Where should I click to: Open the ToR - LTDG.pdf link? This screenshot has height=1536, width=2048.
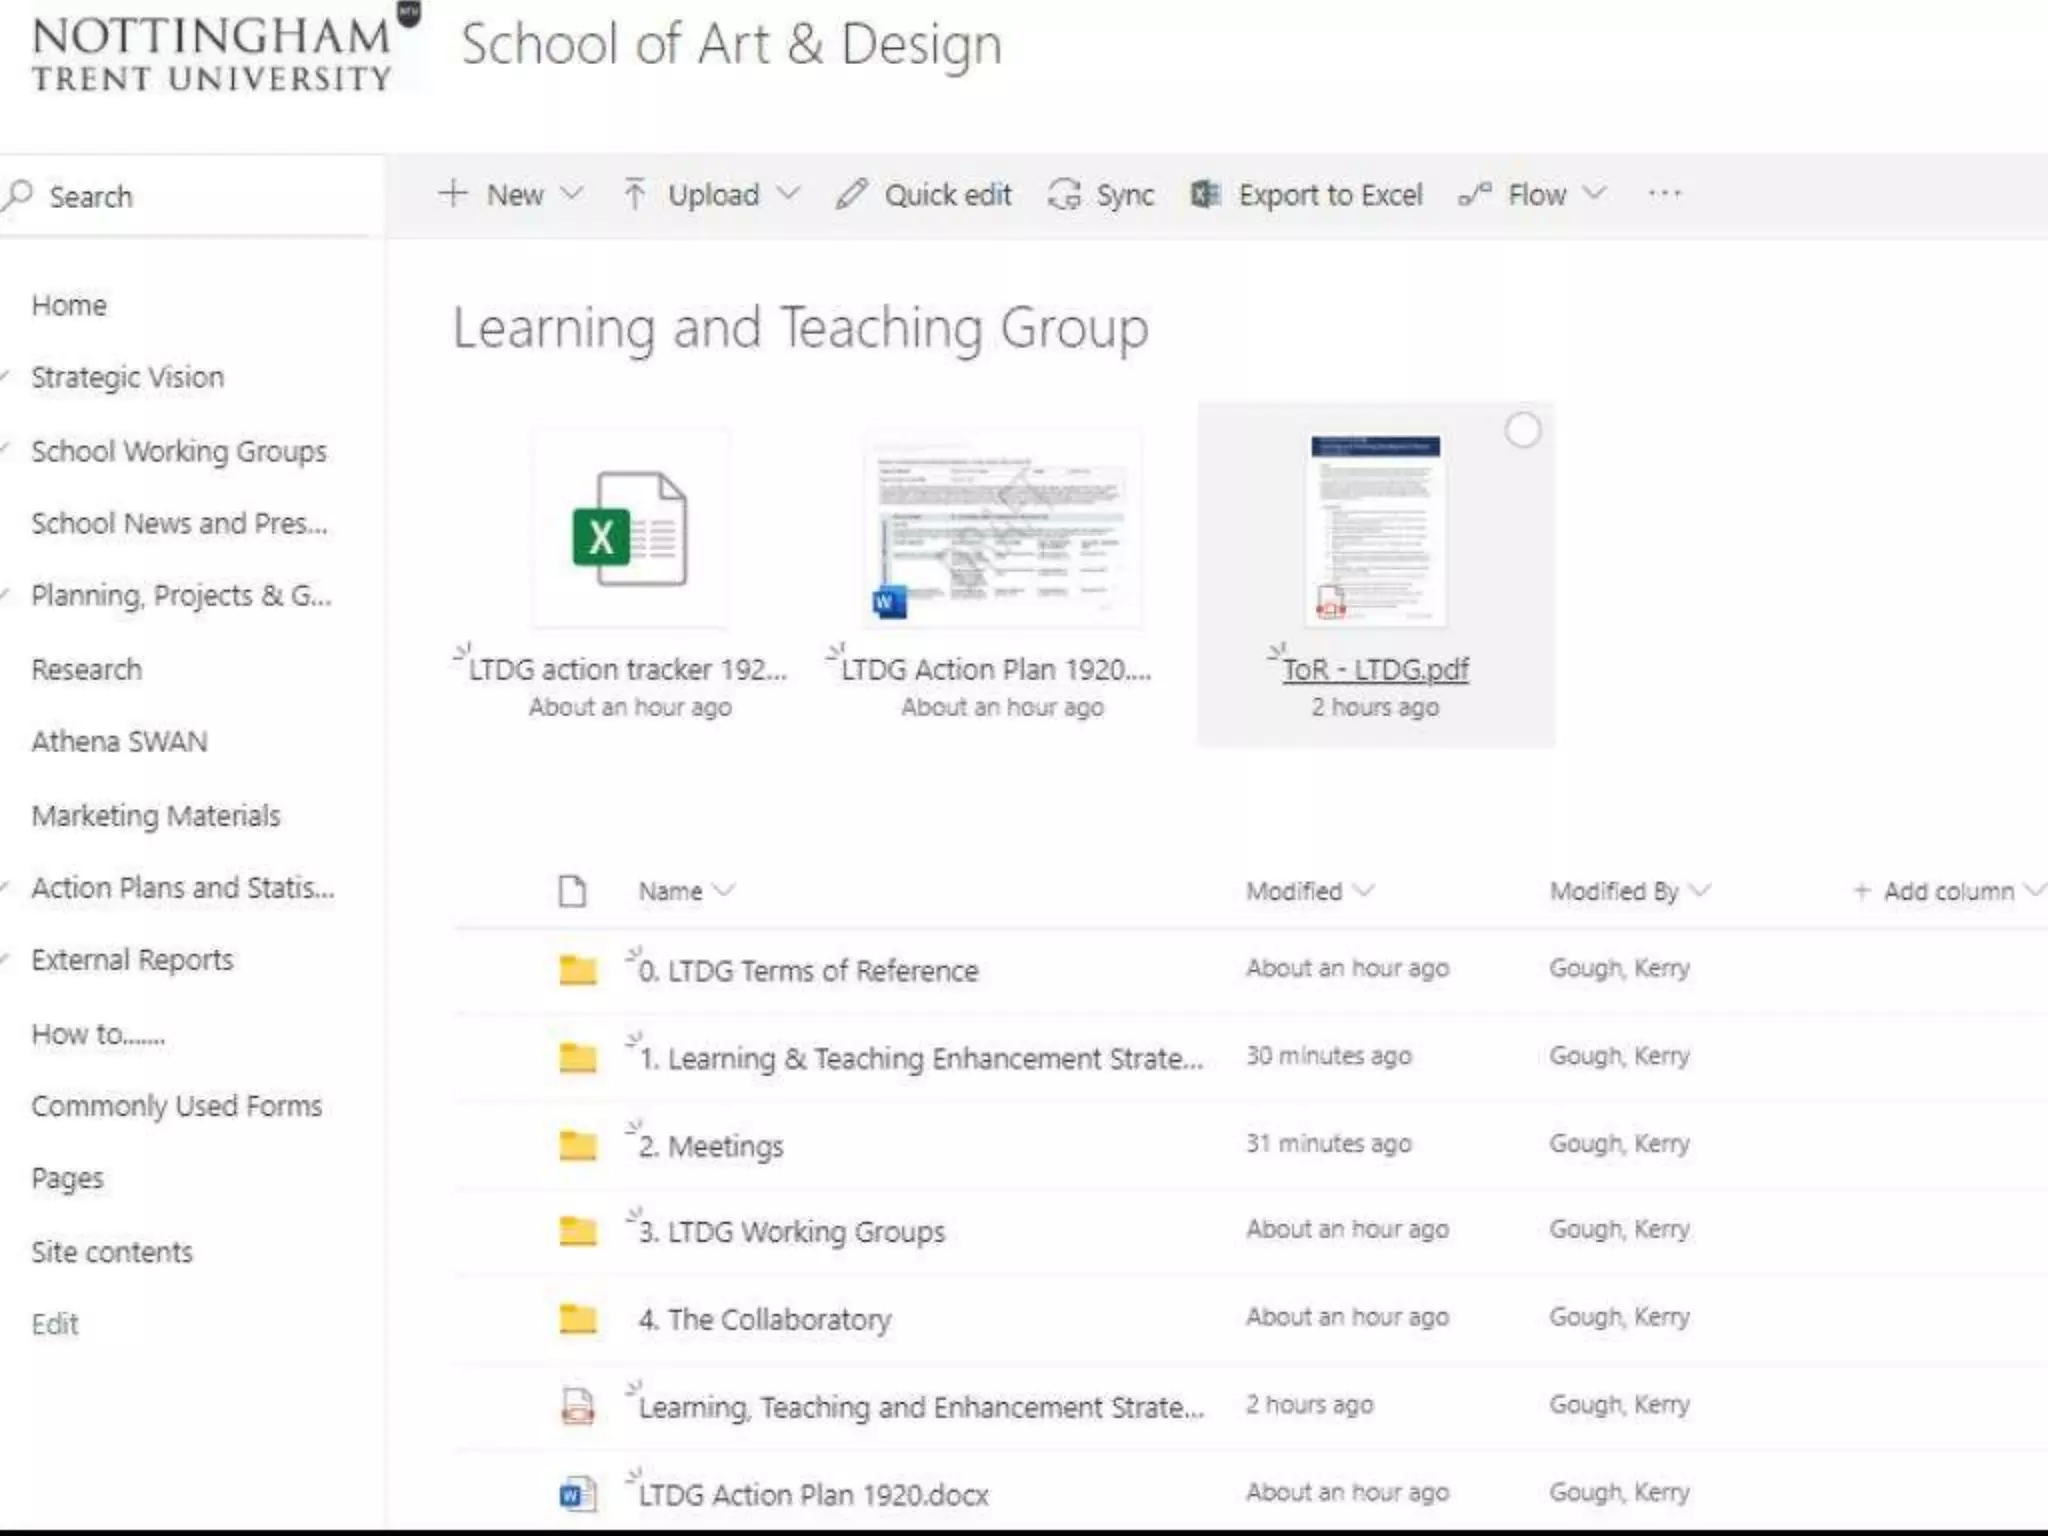pos(1375,669)
